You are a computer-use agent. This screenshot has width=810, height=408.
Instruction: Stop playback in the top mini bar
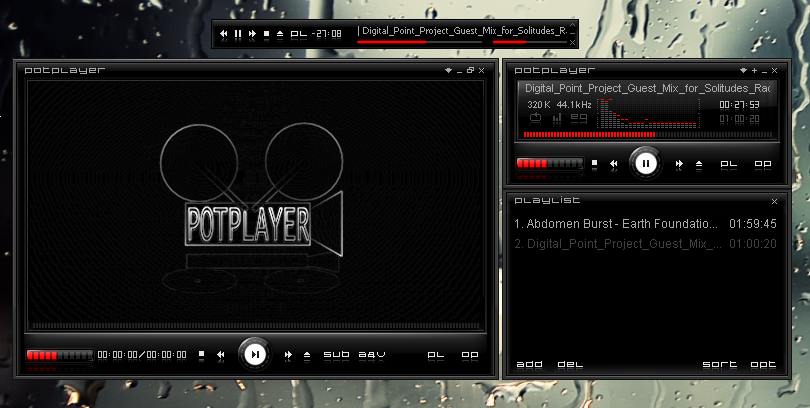pyautogui.click(x=267, y=34)
